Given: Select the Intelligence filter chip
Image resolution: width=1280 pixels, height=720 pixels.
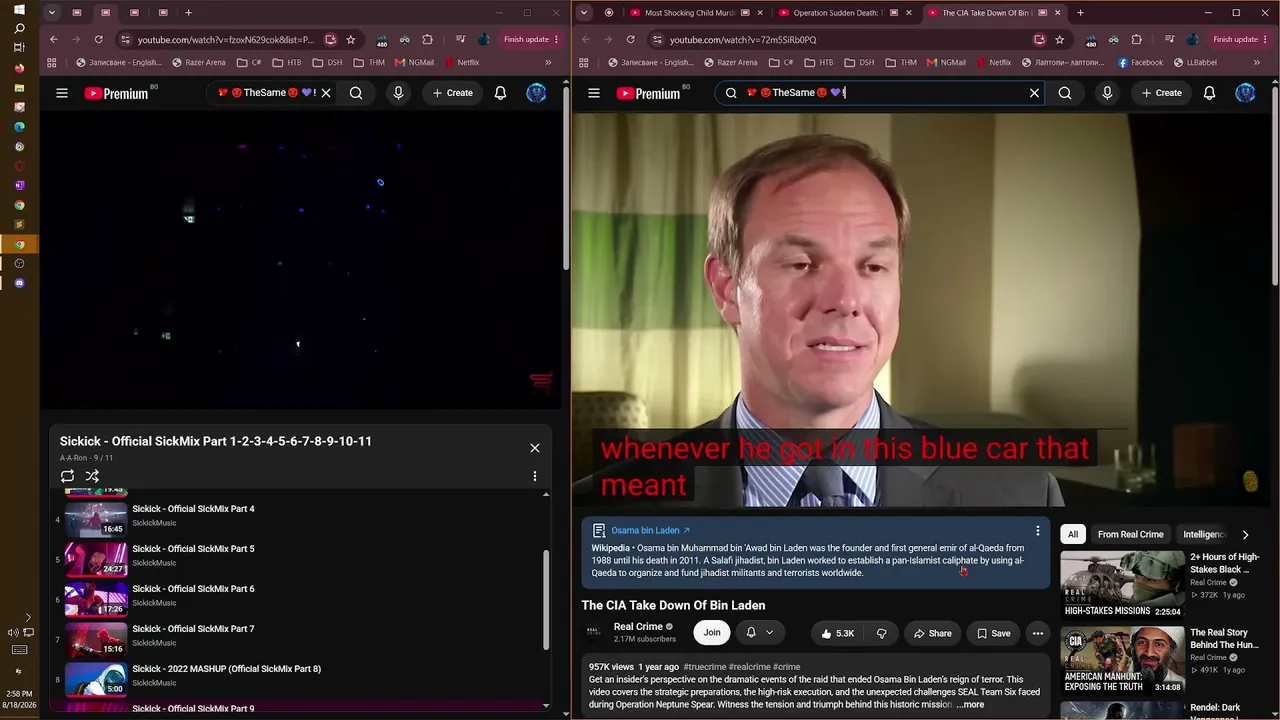Looking at the screenshot, I should click(x=1203, y=535).
